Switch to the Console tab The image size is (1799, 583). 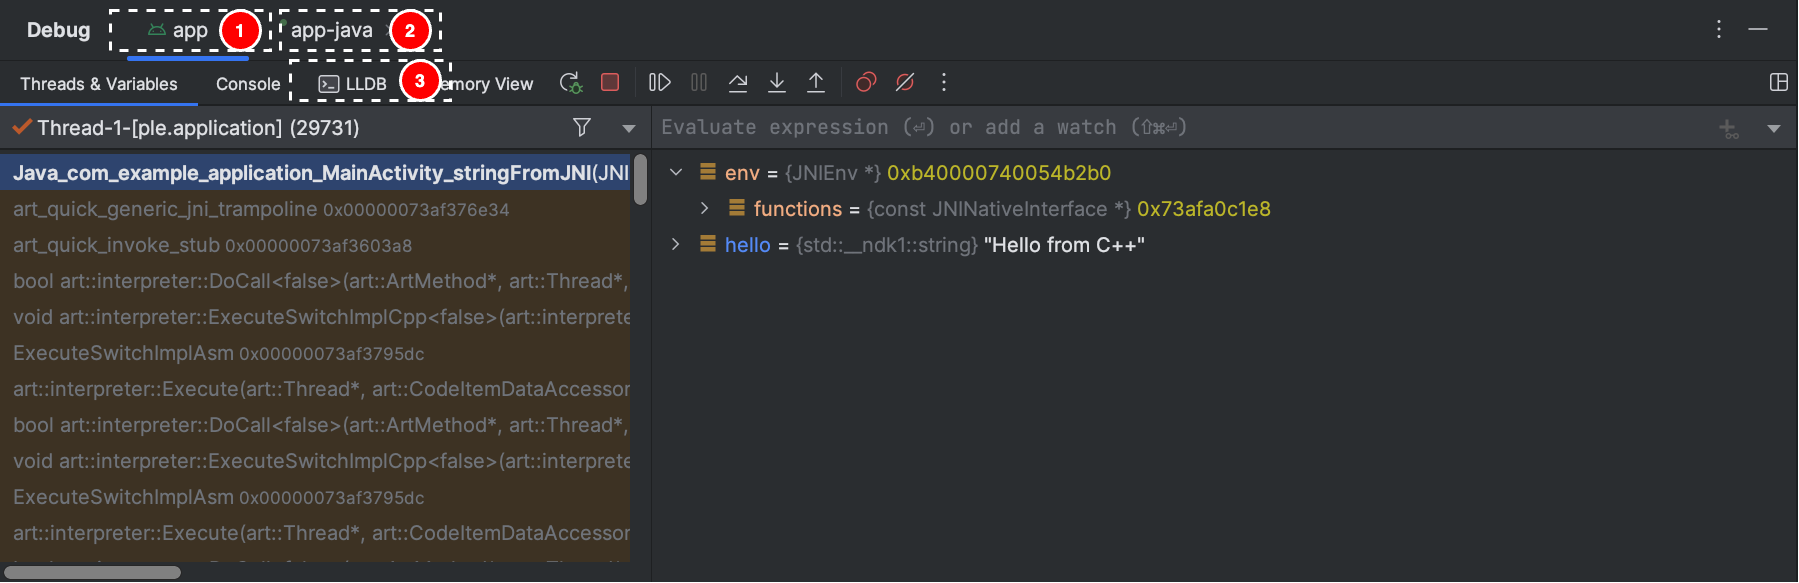point(248,84)
